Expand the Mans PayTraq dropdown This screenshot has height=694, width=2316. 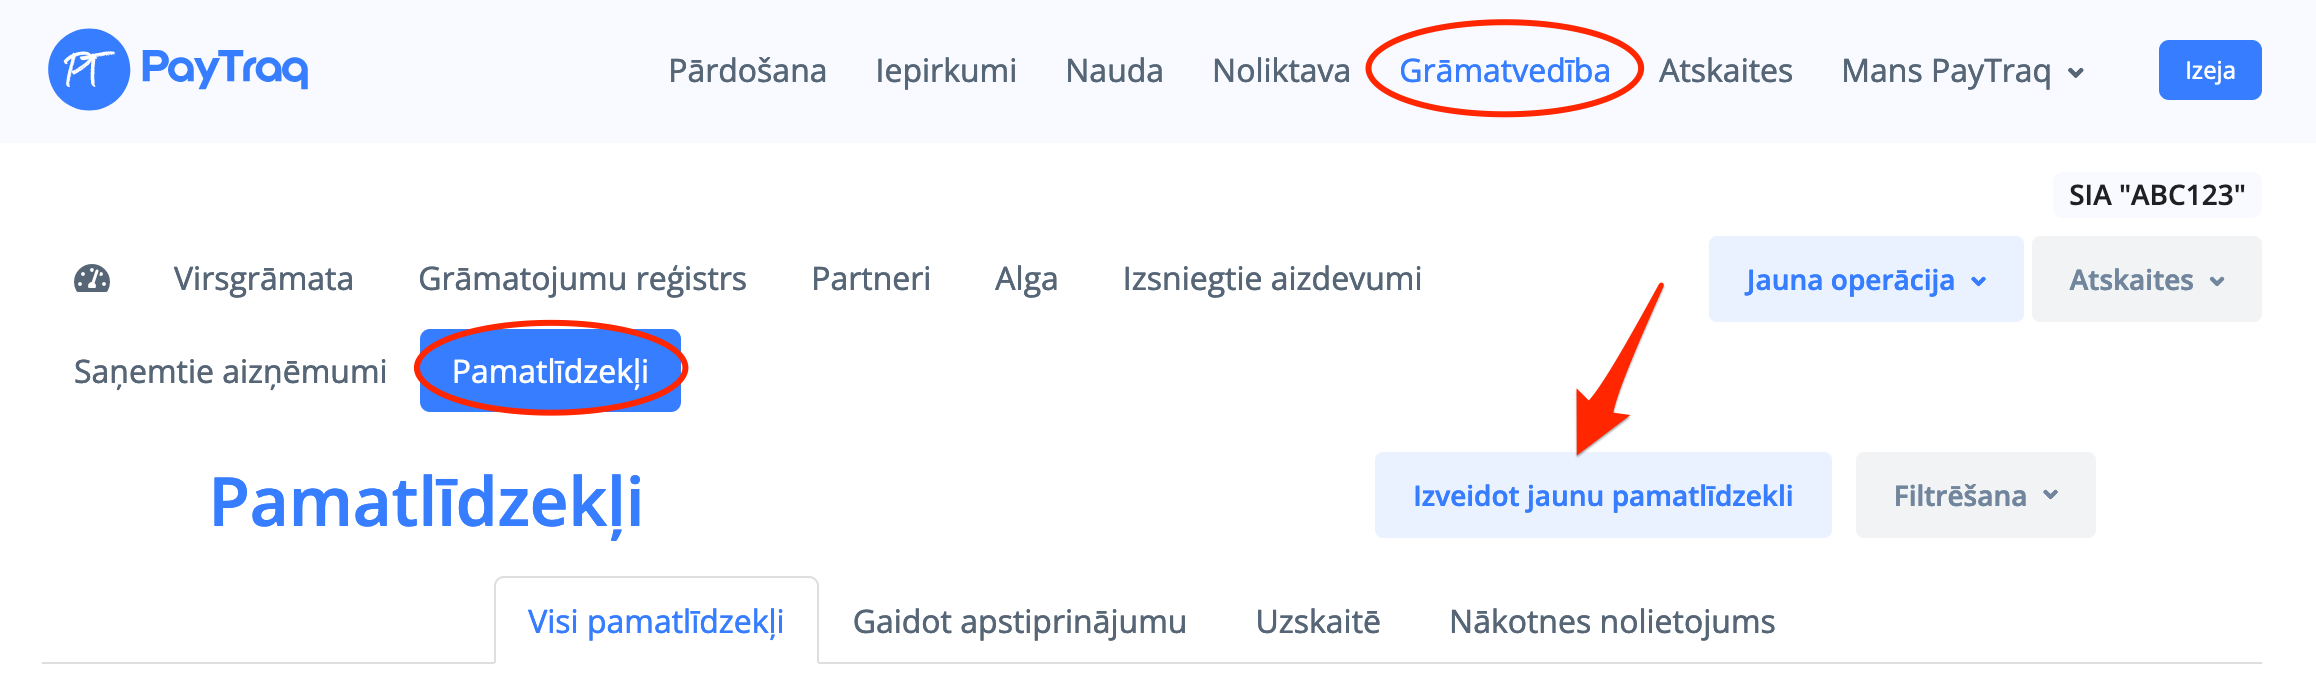point(1962,71)
